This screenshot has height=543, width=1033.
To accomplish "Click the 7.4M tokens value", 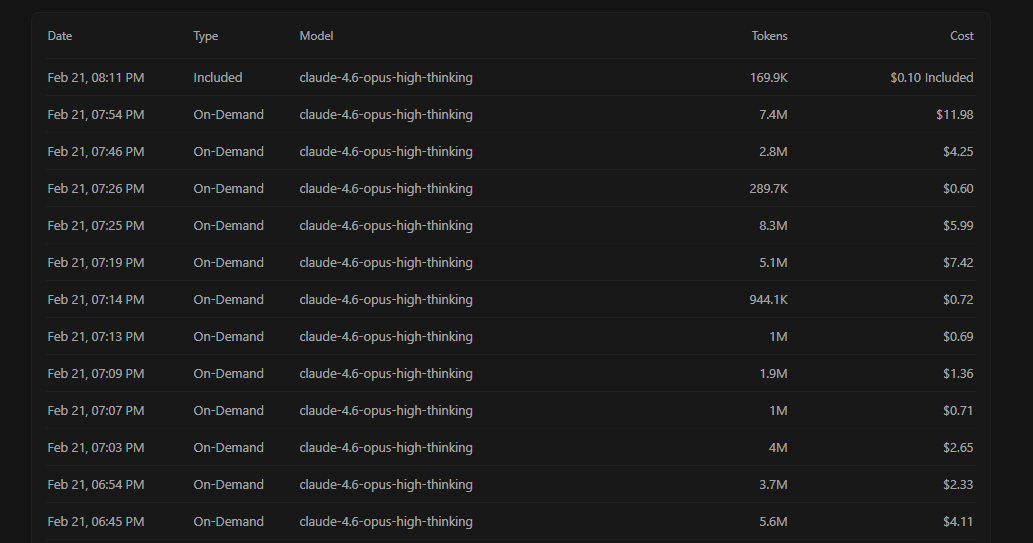I will click(773, 115).
